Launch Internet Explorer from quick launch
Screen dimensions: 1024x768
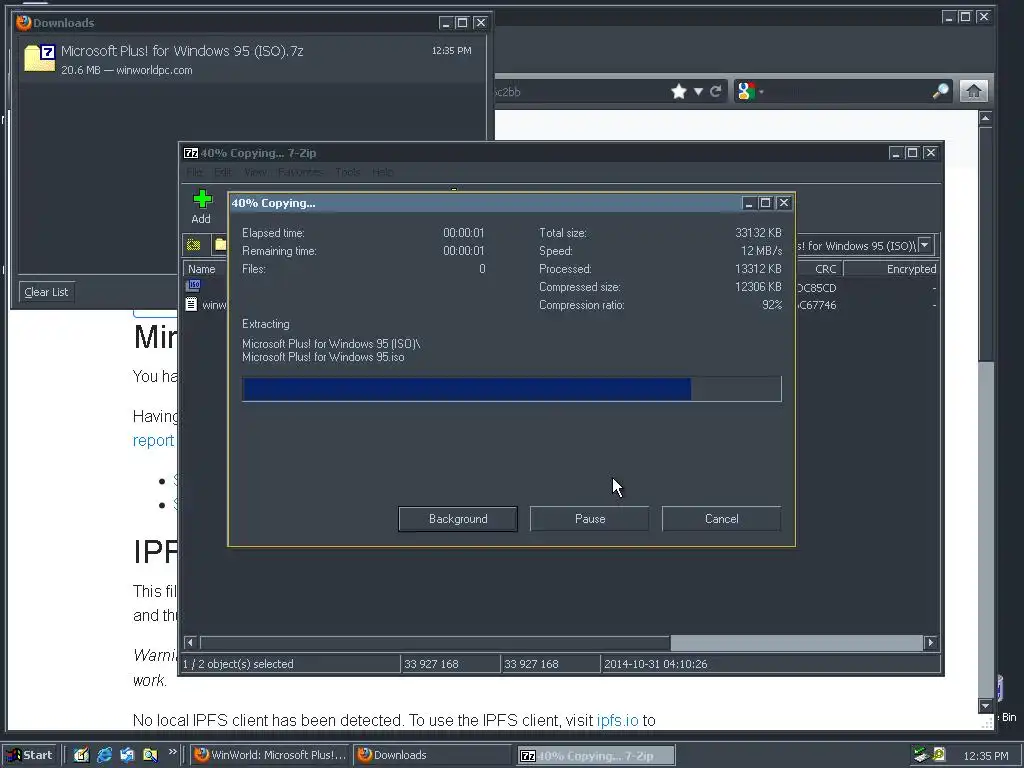click(104, 755)
